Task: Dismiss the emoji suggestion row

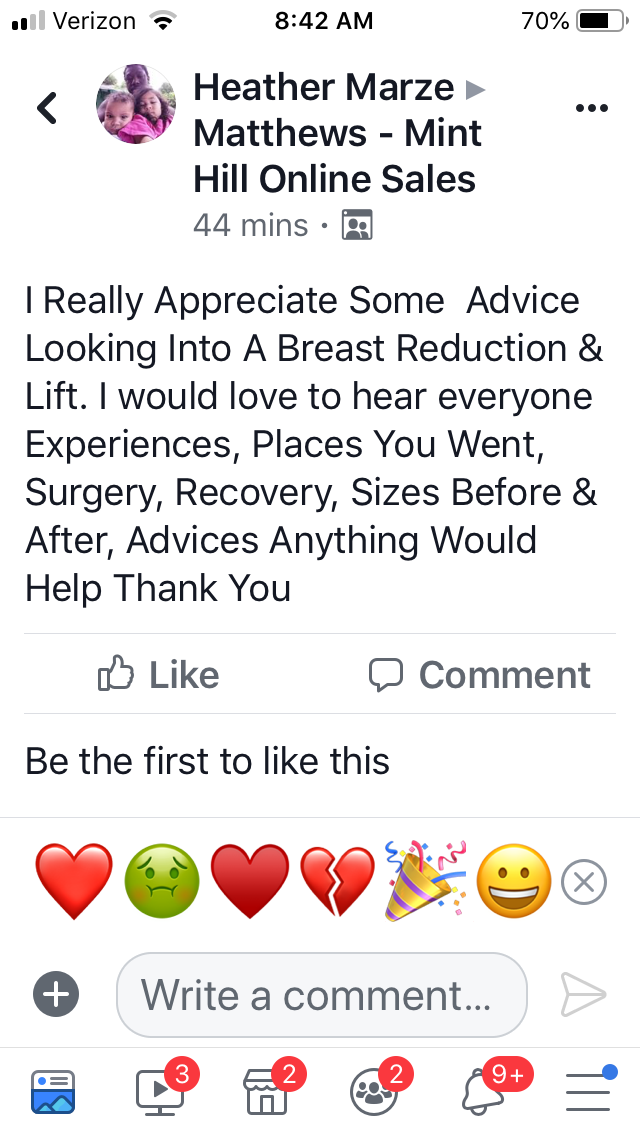Action: [x=583, y=882]
